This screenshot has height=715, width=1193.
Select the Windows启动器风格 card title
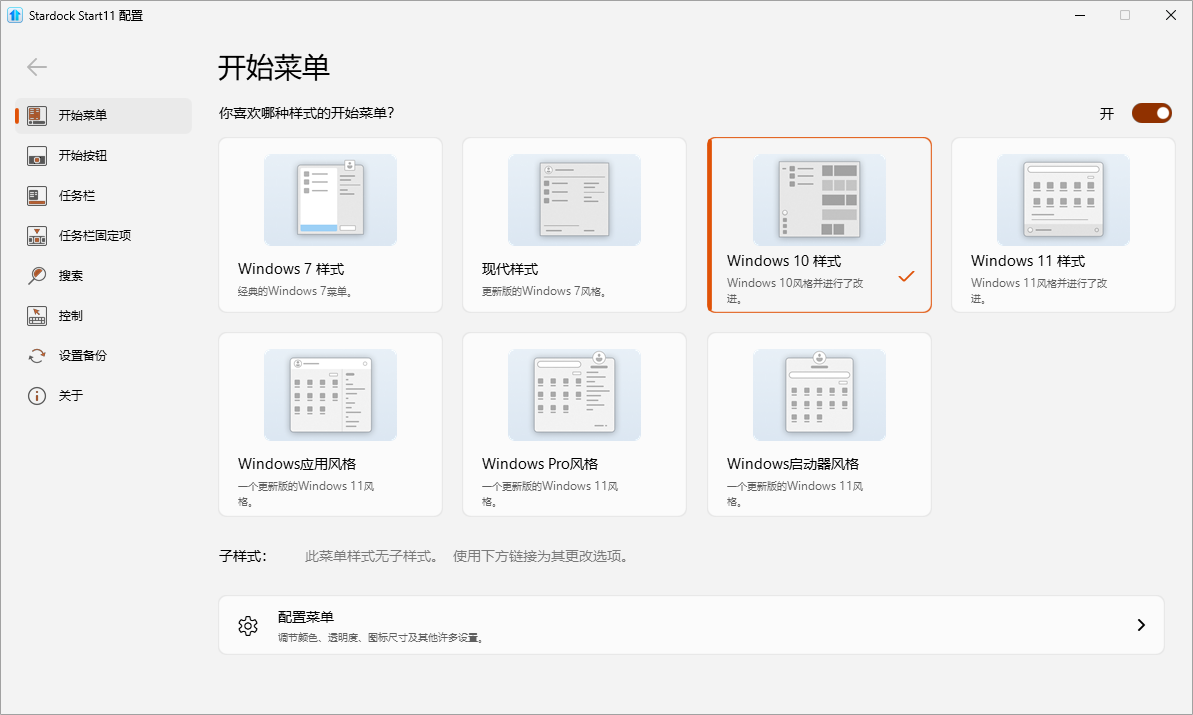pos(792,464)
